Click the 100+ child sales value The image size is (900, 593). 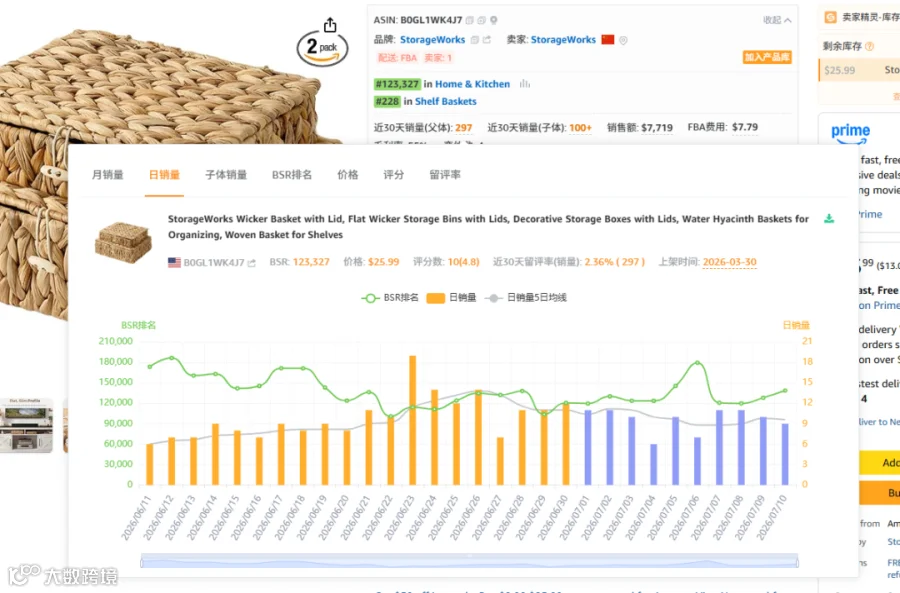tap(580, 127)
